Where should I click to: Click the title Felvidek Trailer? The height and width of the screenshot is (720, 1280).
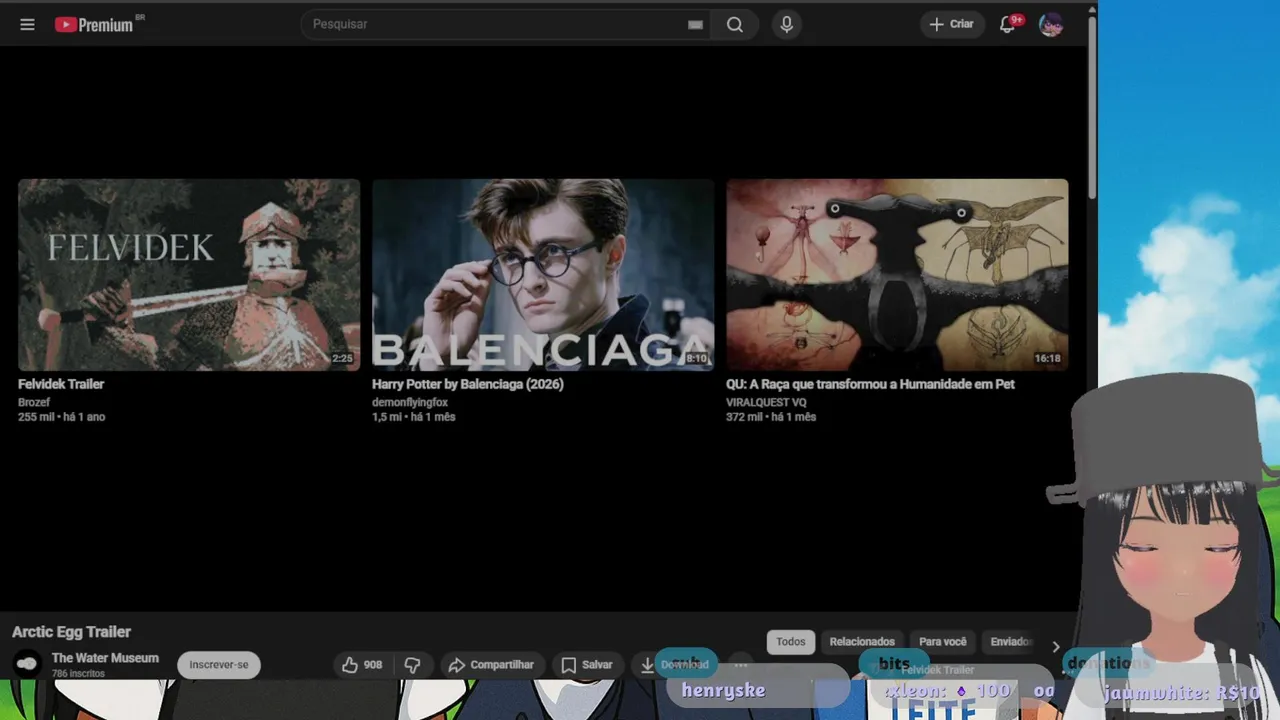61,384
